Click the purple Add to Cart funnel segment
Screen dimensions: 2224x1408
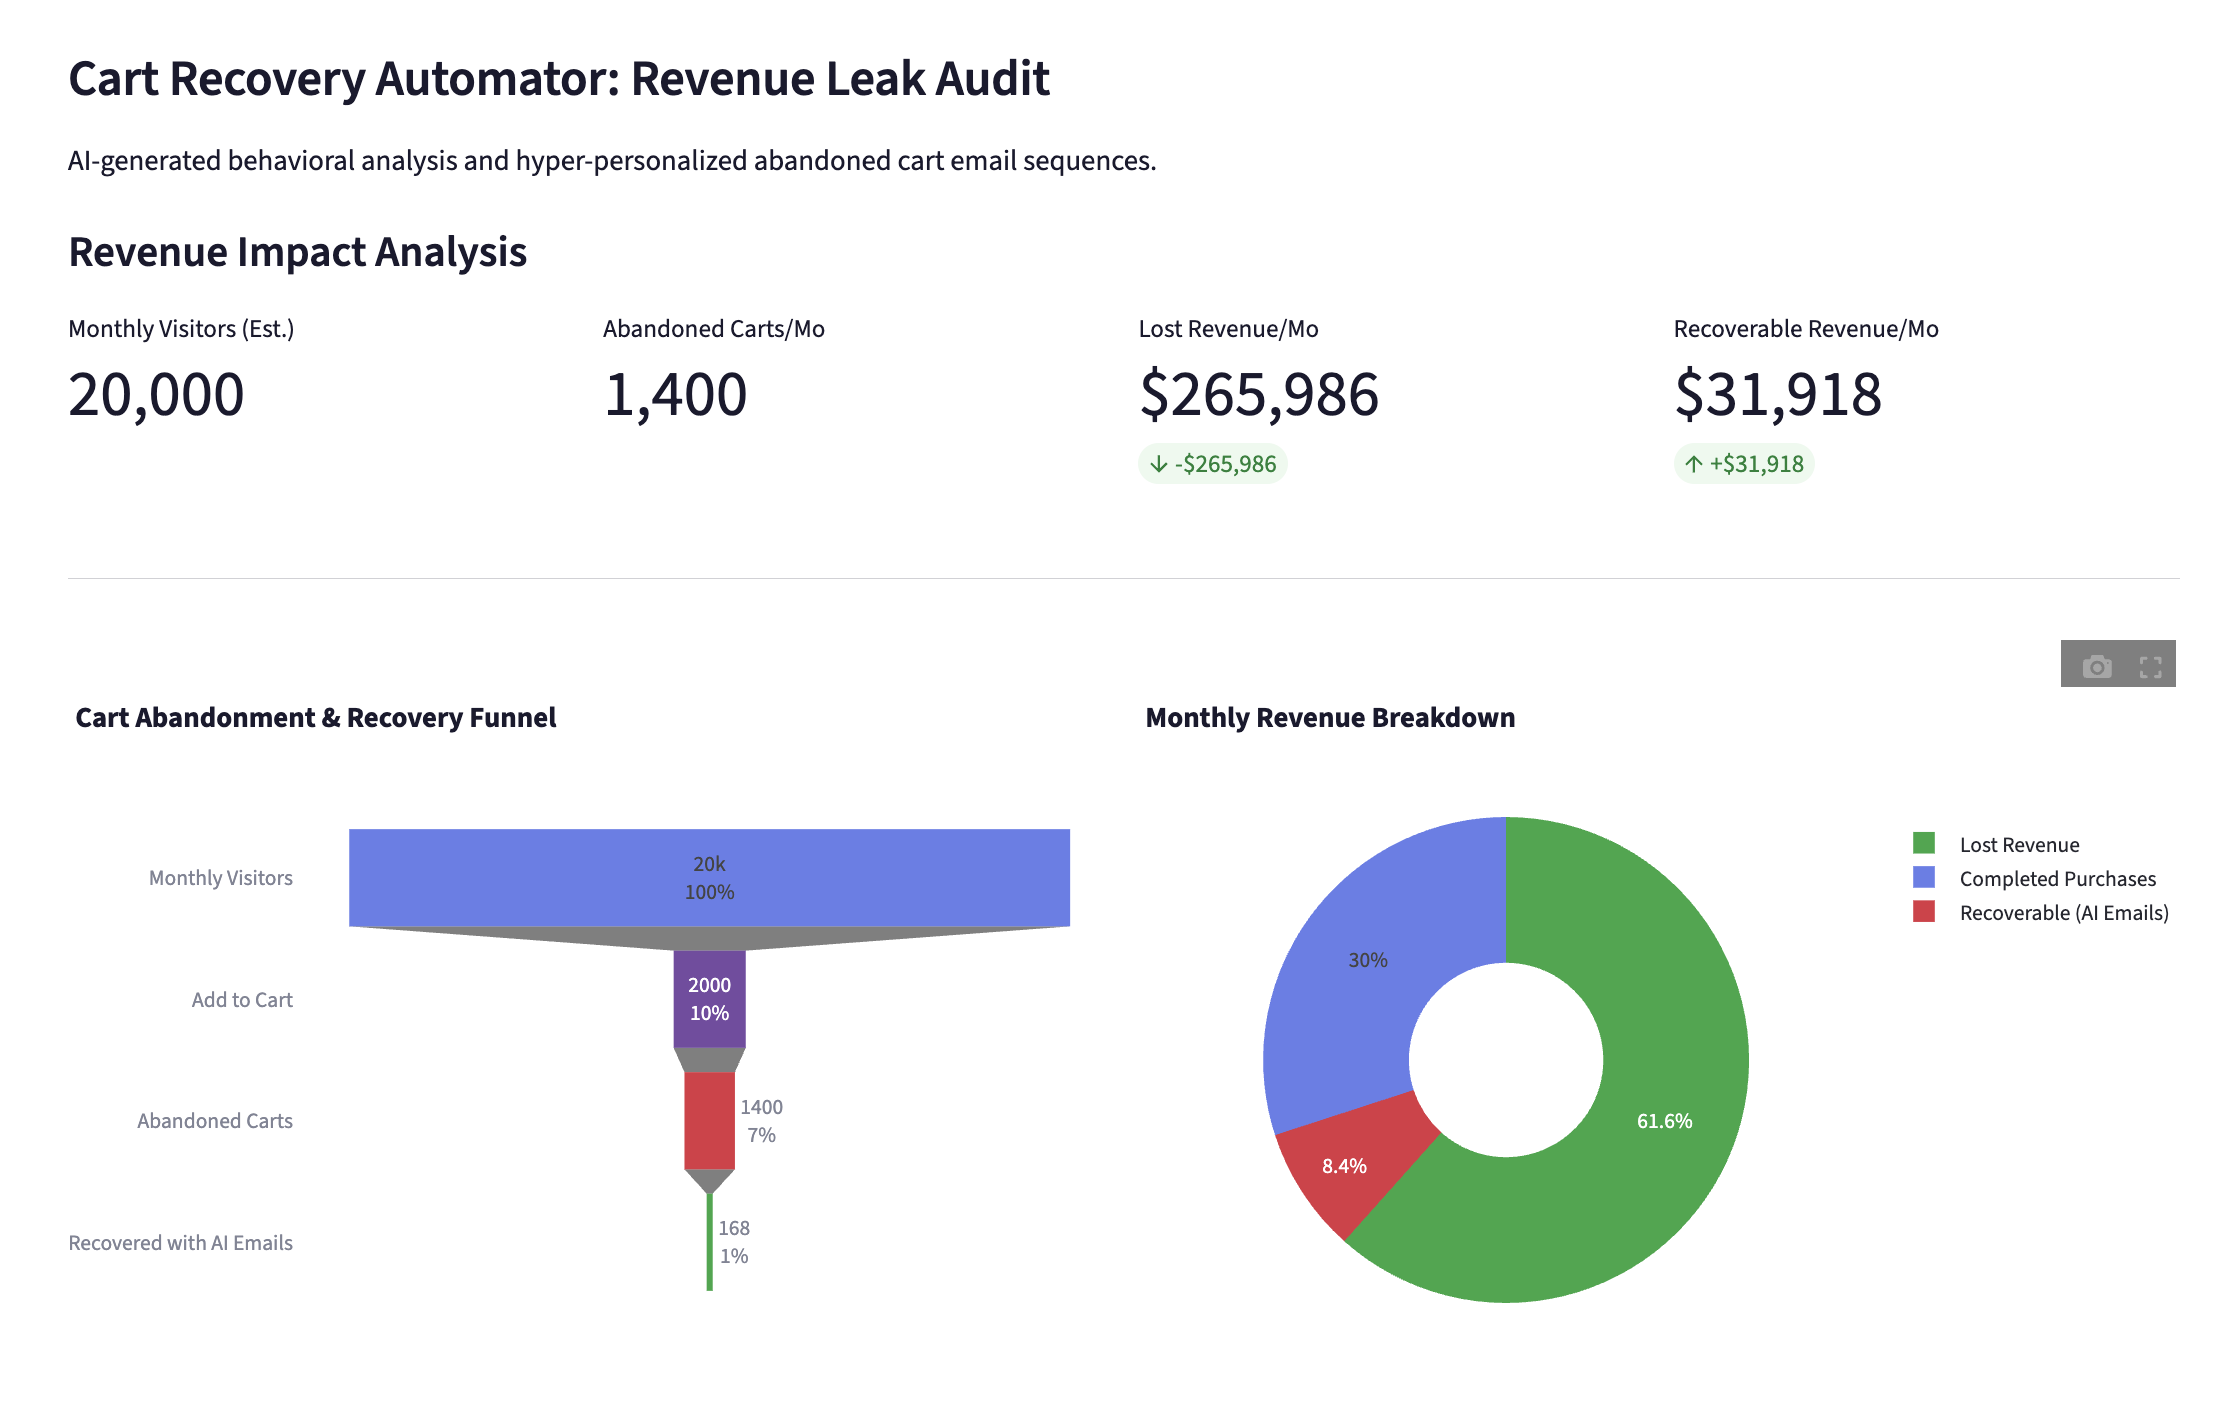tap(709, 999)
